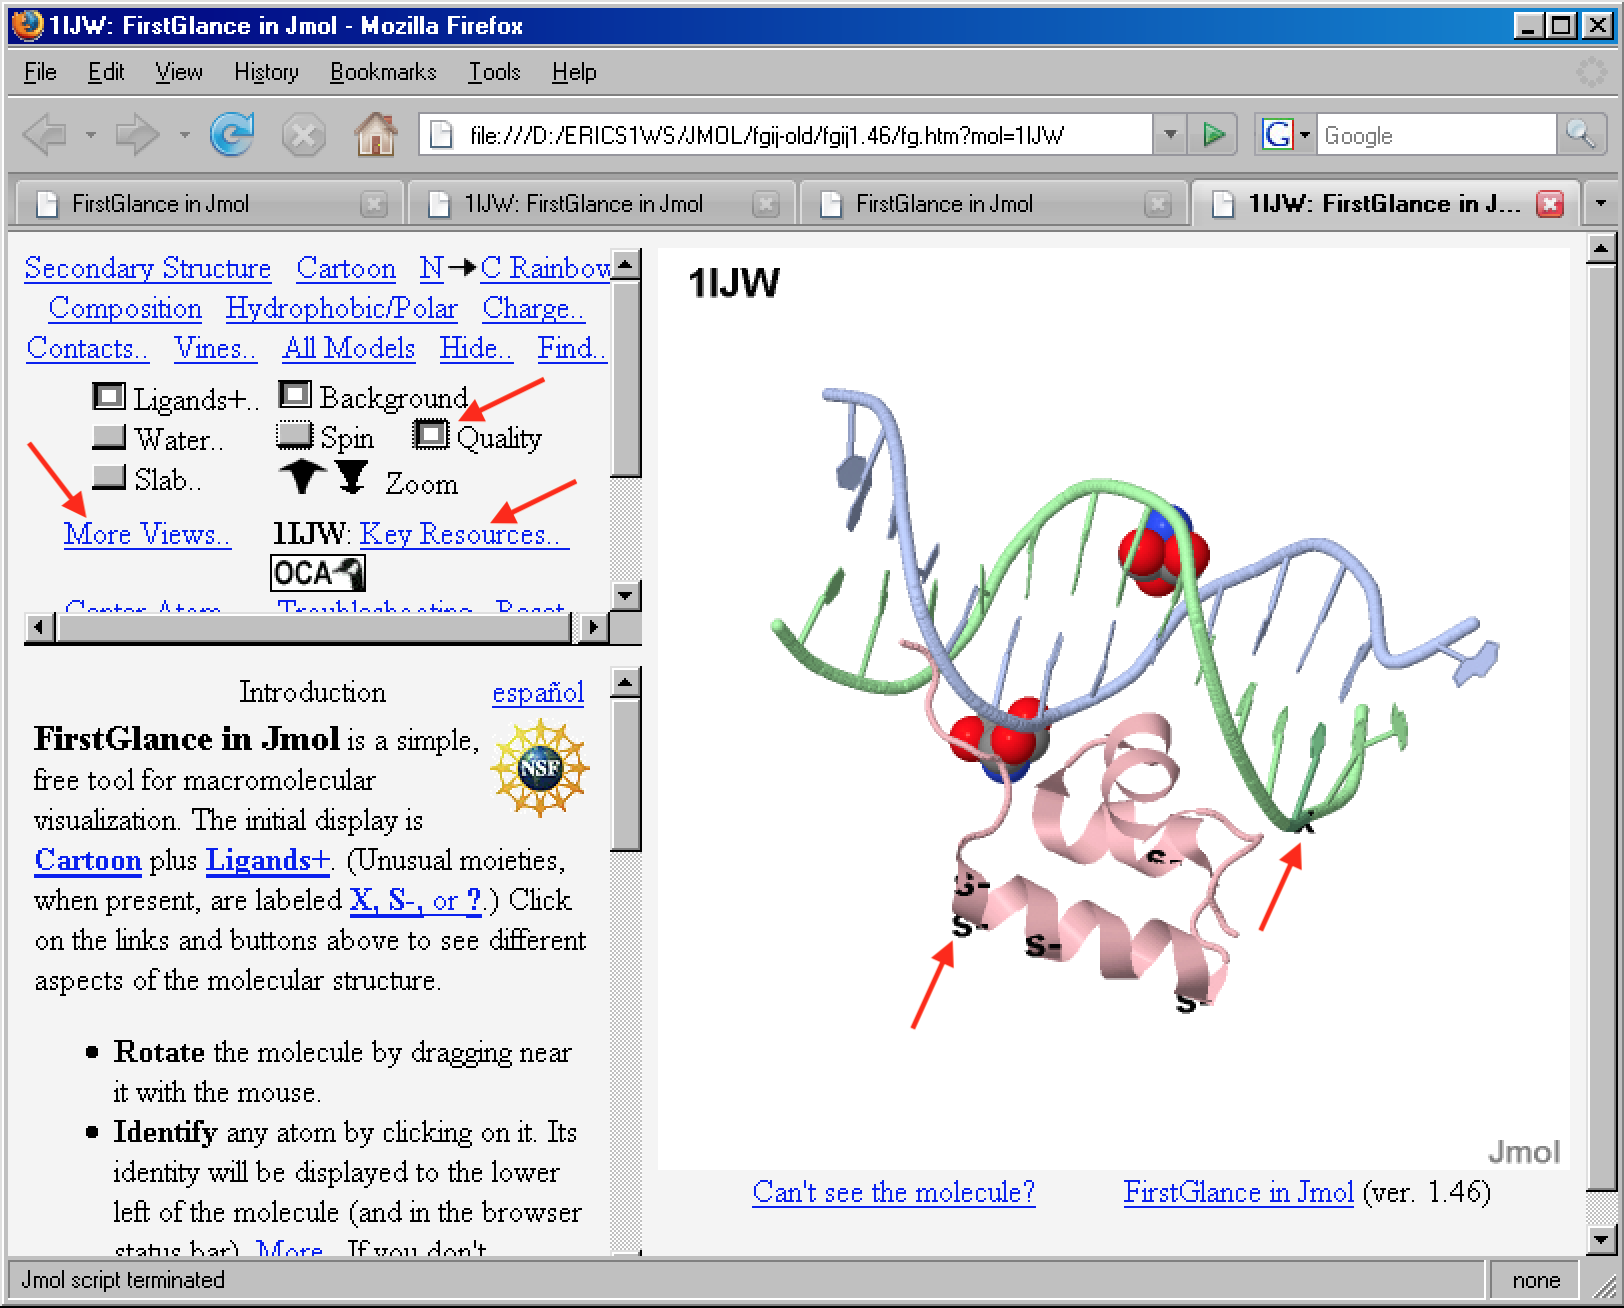The height and width of the screenshot is (1308, 1624).
Task: Reload the current page
Action: coord(232,134)
